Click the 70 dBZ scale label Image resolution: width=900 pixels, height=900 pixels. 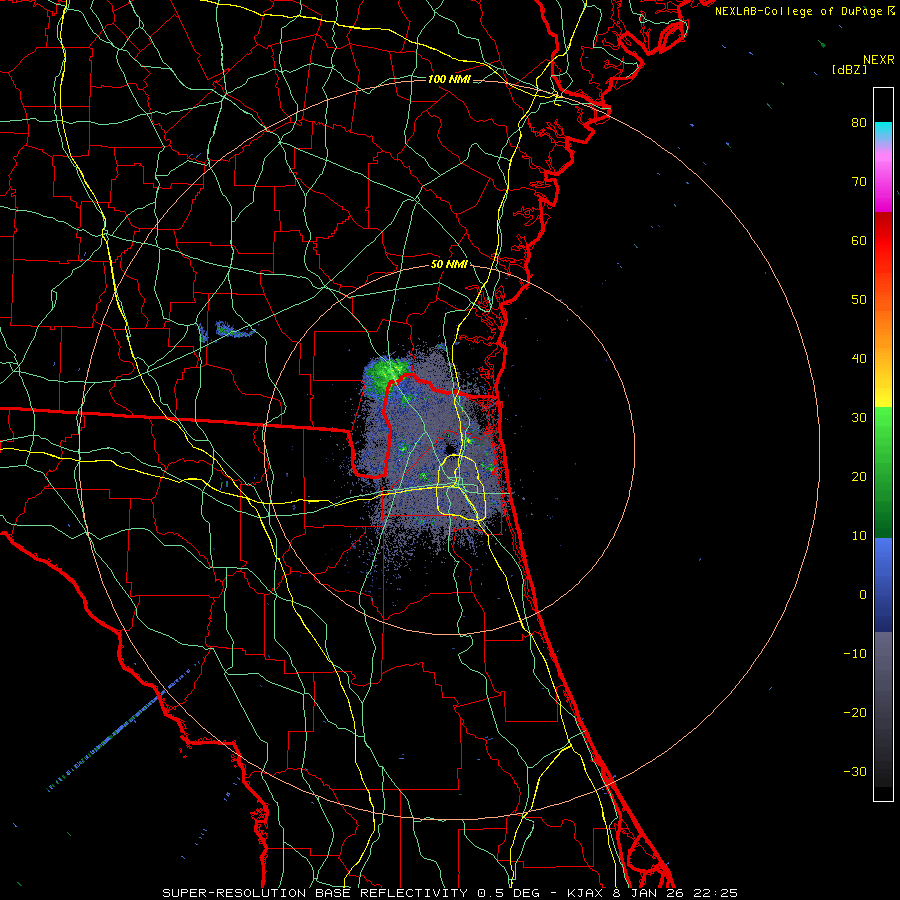(859, 182)
